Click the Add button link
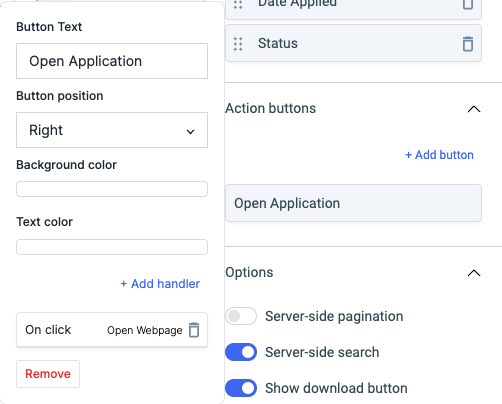 click(439, 155)
